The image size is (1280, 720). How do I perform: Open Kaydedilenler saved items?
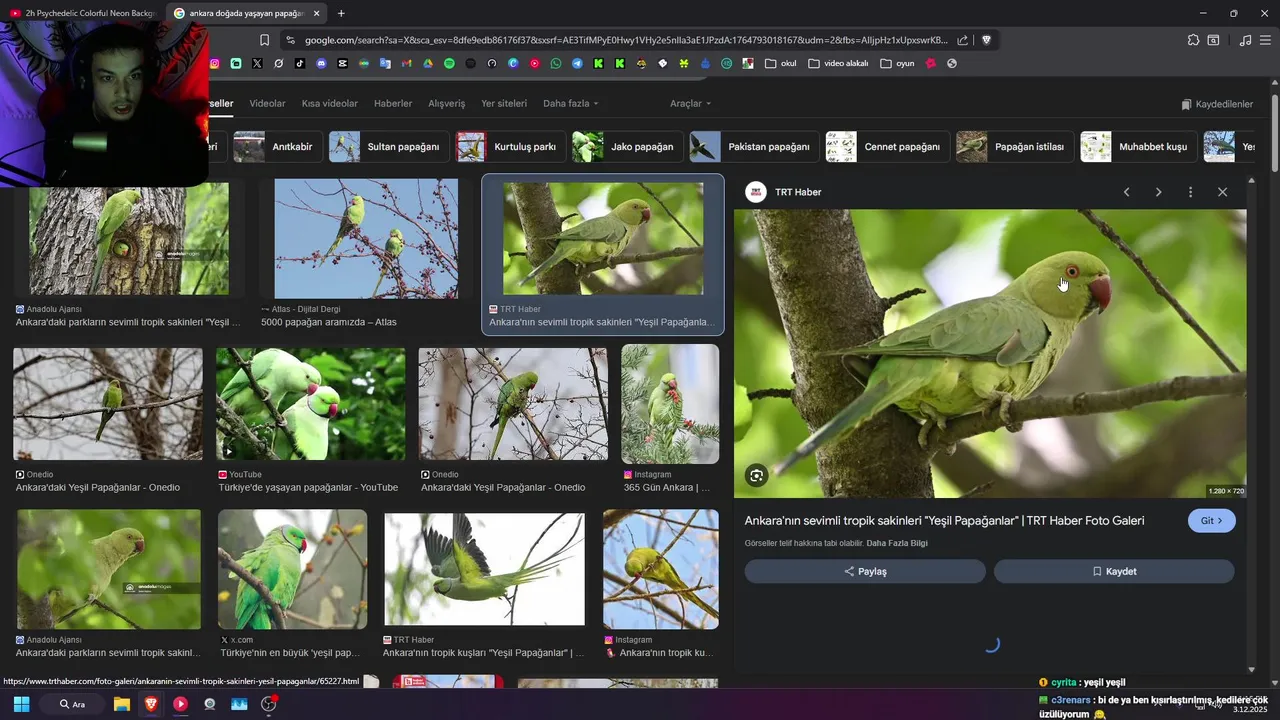[1217, 104]
